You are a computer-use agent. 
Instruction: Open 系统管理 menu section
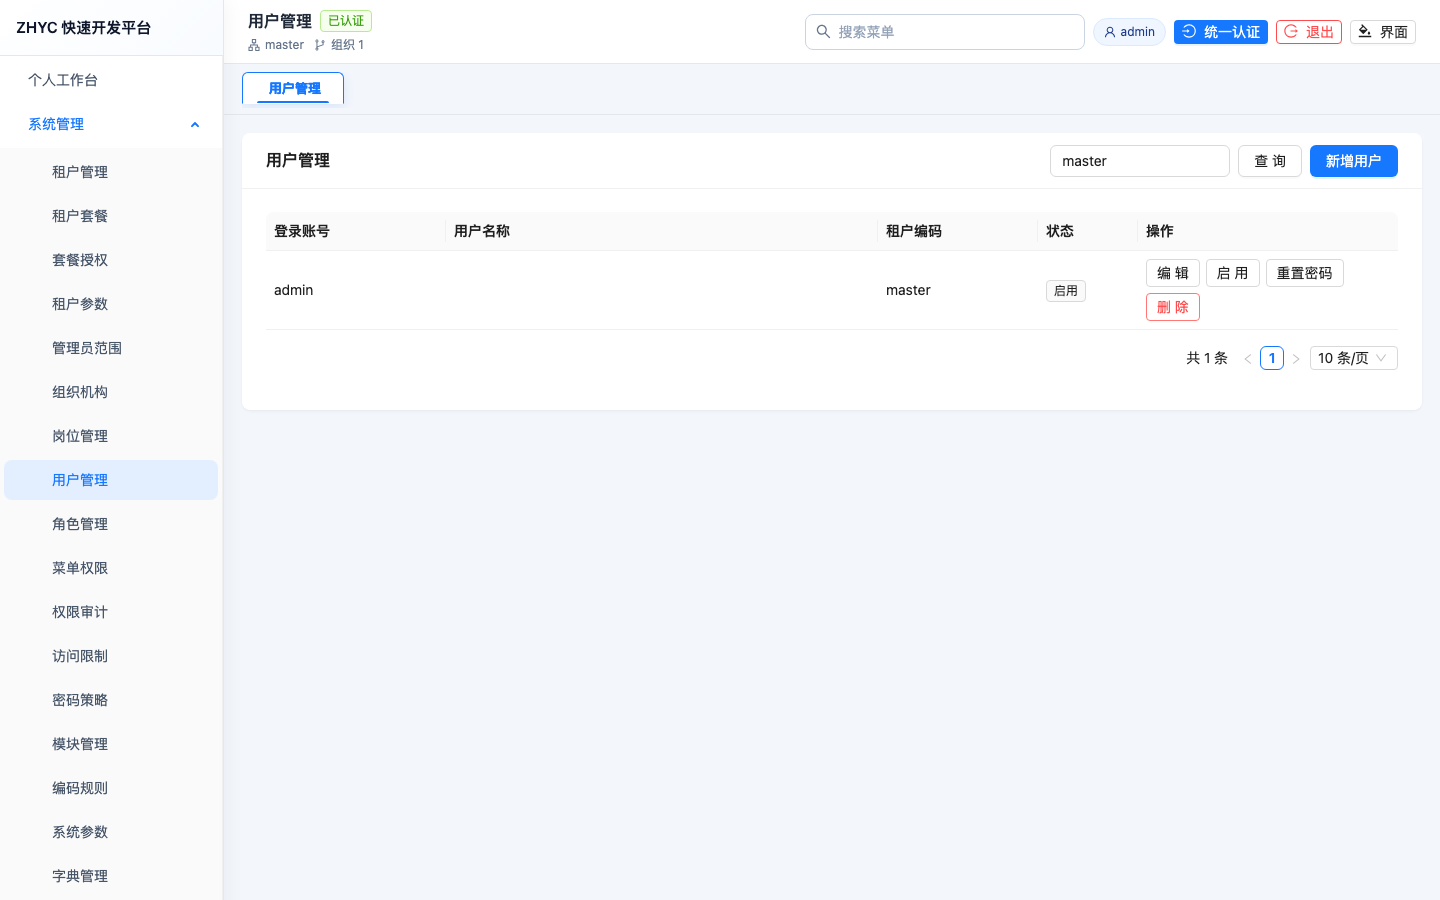click(x=111, y=124)
